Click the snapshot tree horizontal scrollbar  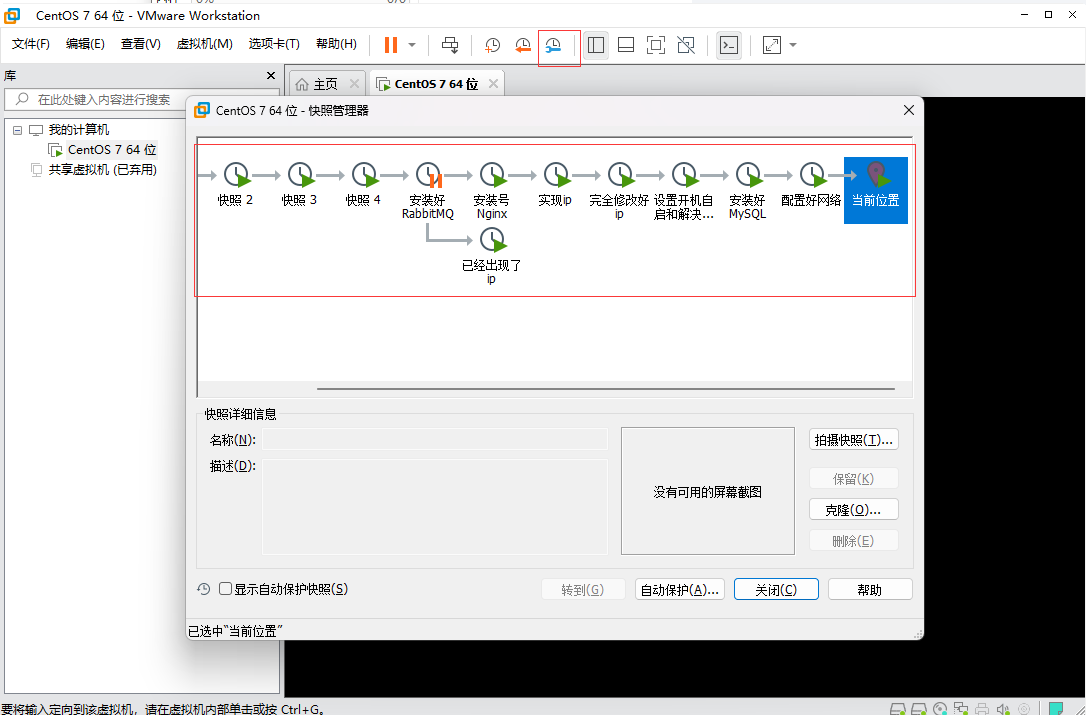(606, 389)
